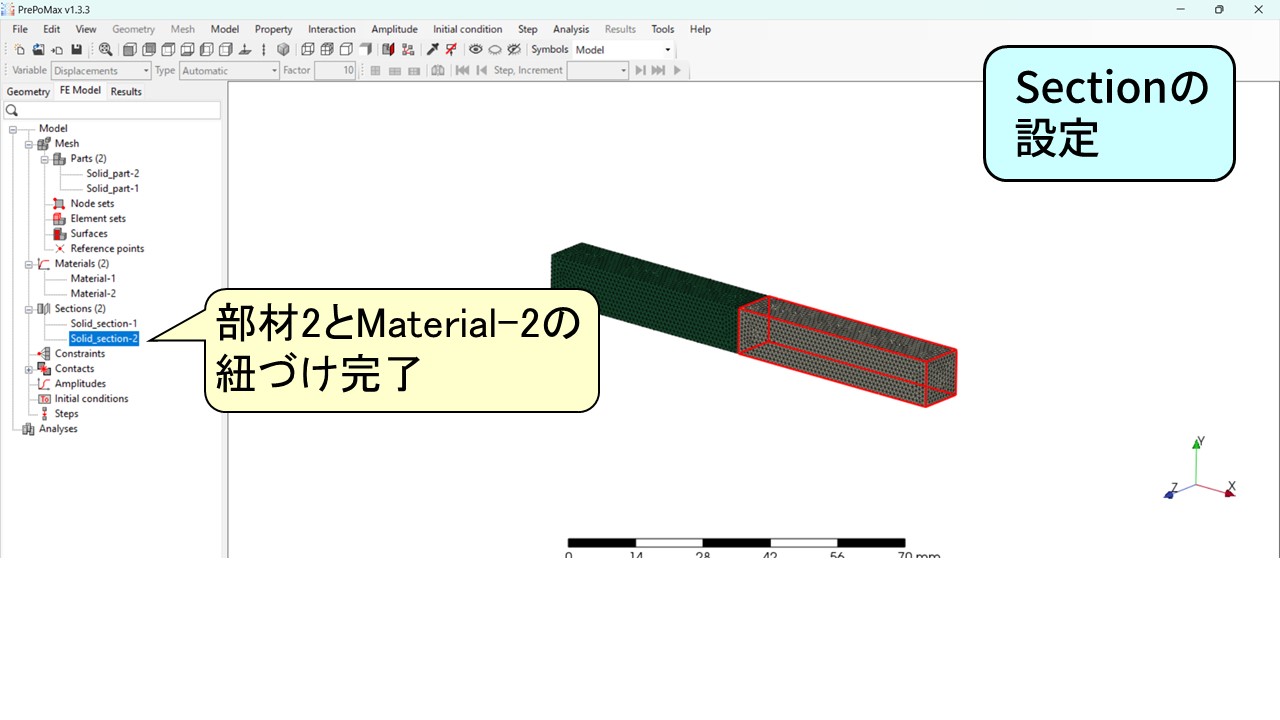Select Solid_part-2 in the tree
The width and height of the screenshot is (1280, 720).
click(112, 174)
